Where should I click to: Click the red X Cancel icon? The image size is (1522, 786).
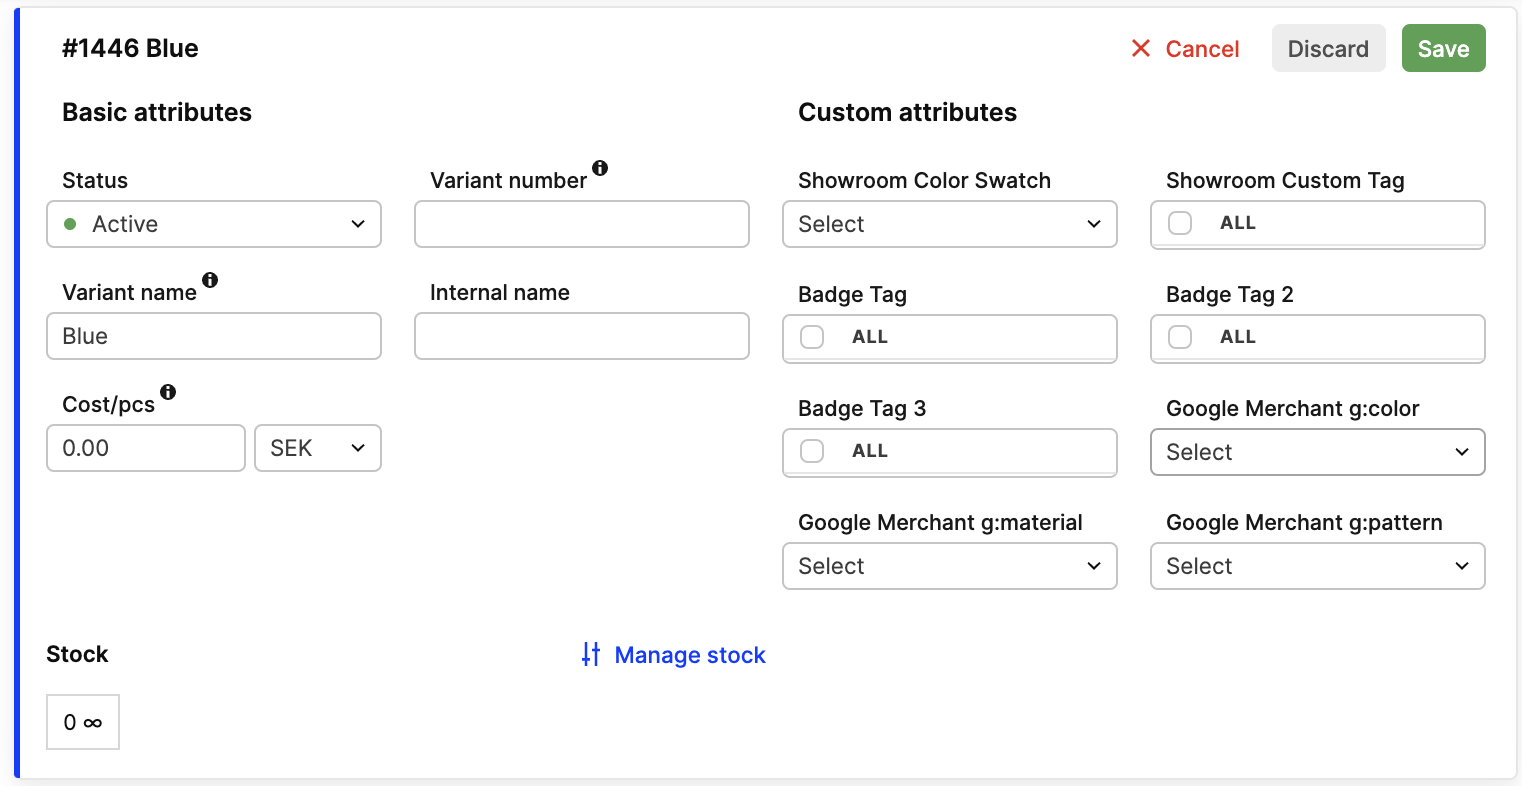[x=1141, y=48]
